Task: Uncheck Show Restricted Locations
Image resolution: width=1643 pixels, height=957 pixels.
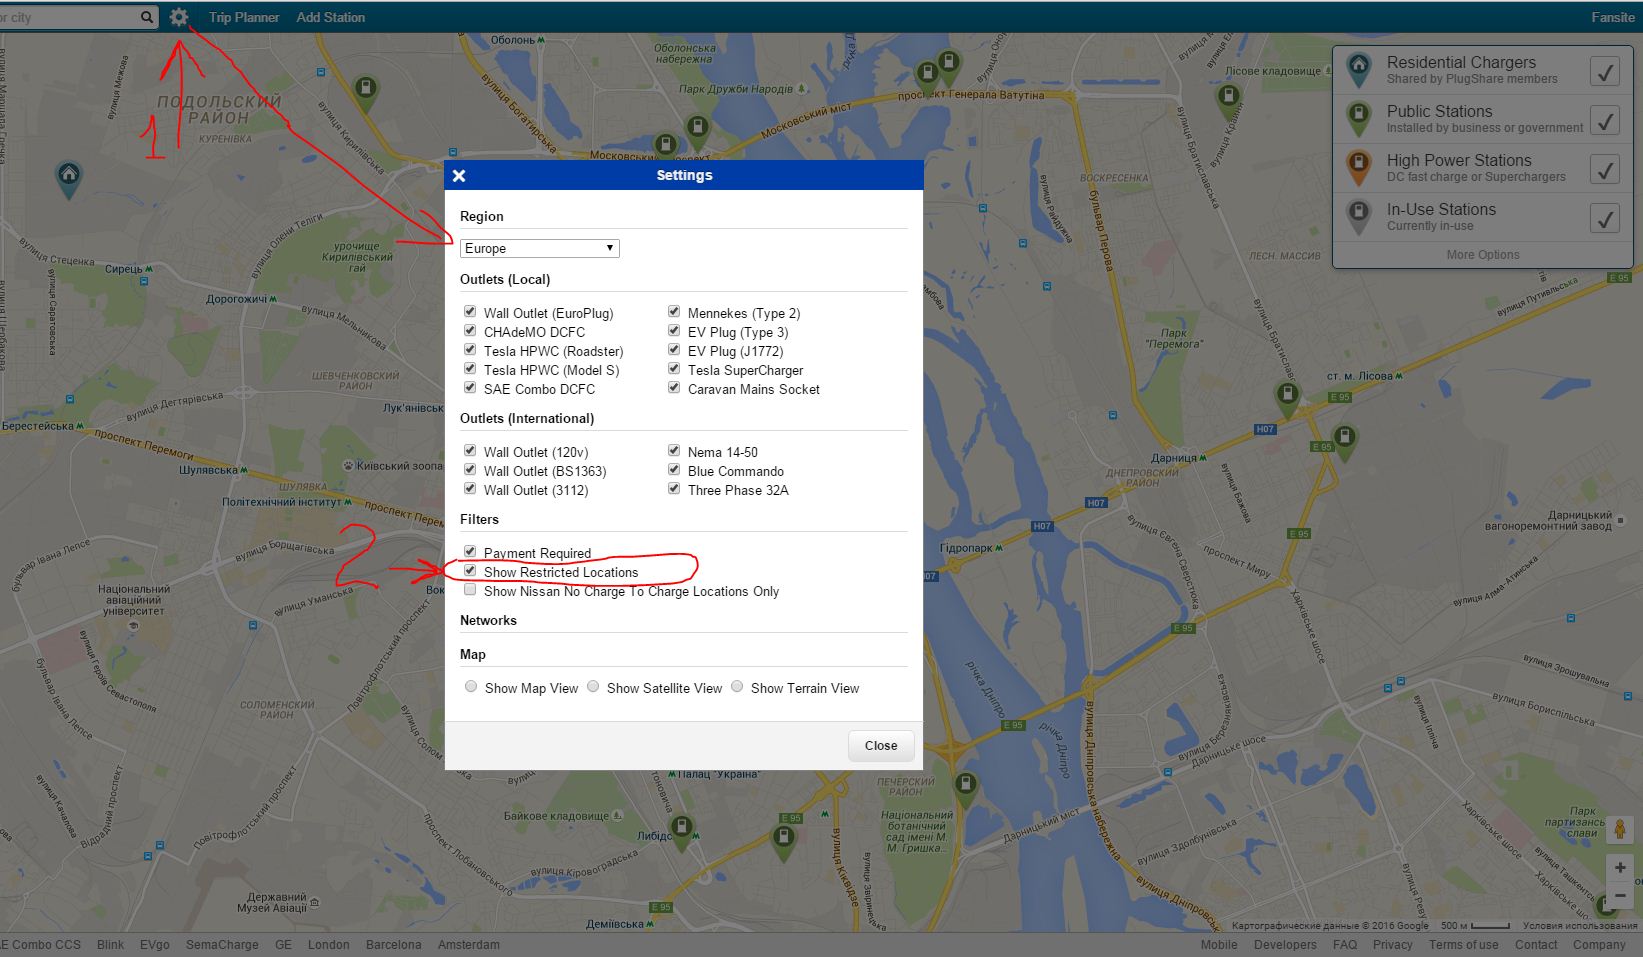Action: 470,571
